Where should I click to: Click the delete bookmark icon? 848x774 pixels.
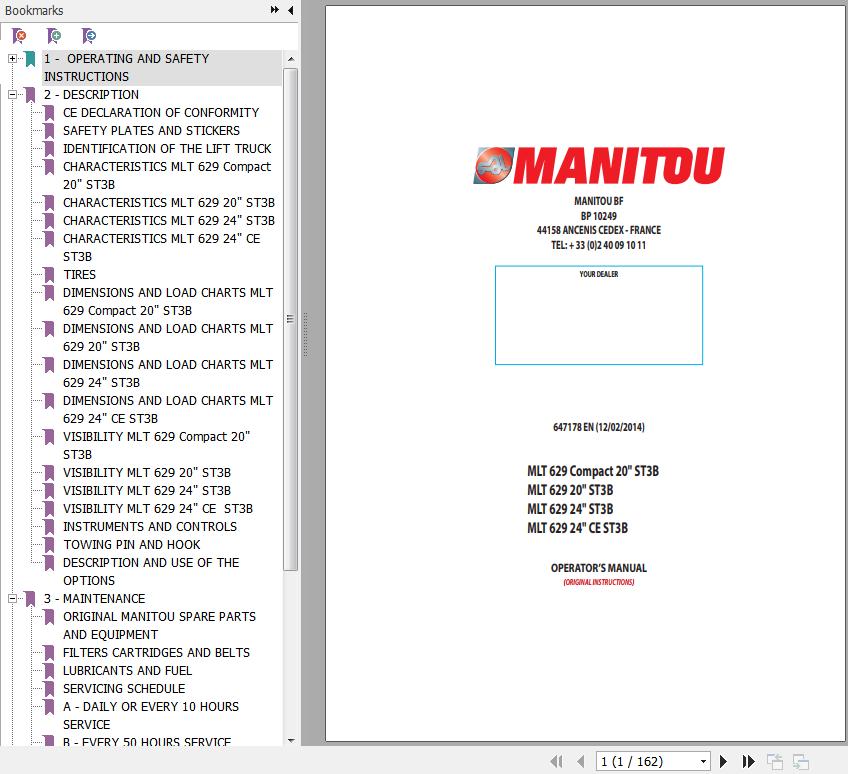[19, 36]
